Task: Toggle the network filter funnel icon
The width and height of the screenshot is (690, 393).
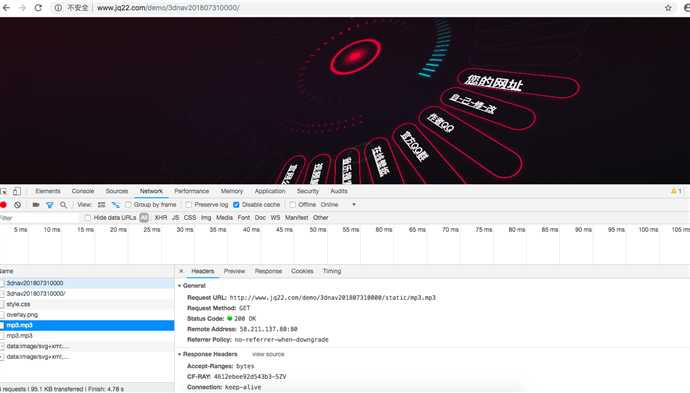Action: 50,205
